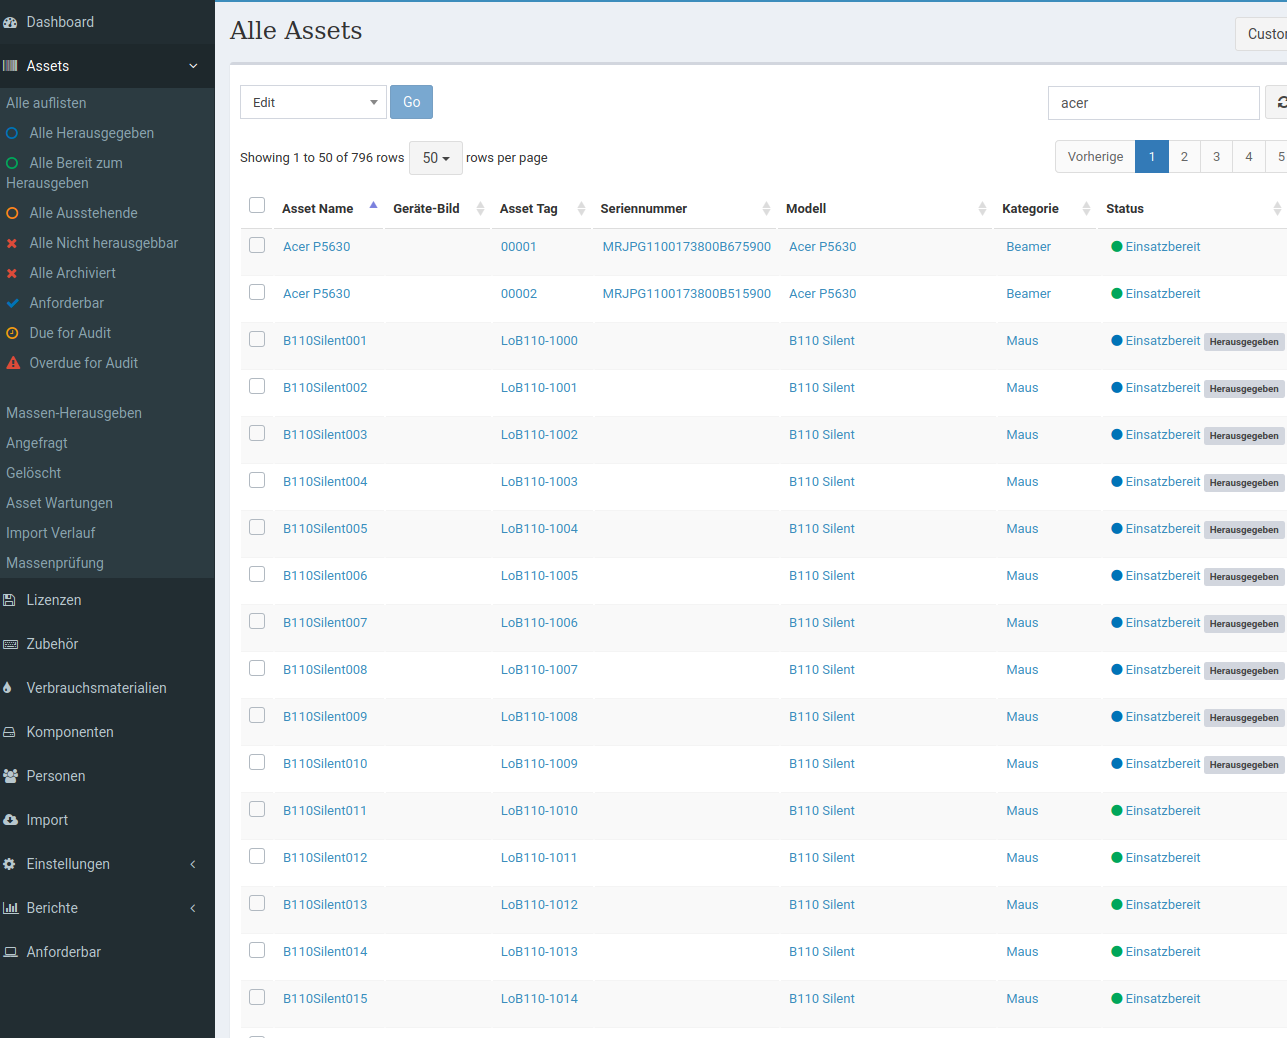Open the 50 rows per page dropdown
The width and height of the screenshot is (1287, 1038).
tap(435, 157)
